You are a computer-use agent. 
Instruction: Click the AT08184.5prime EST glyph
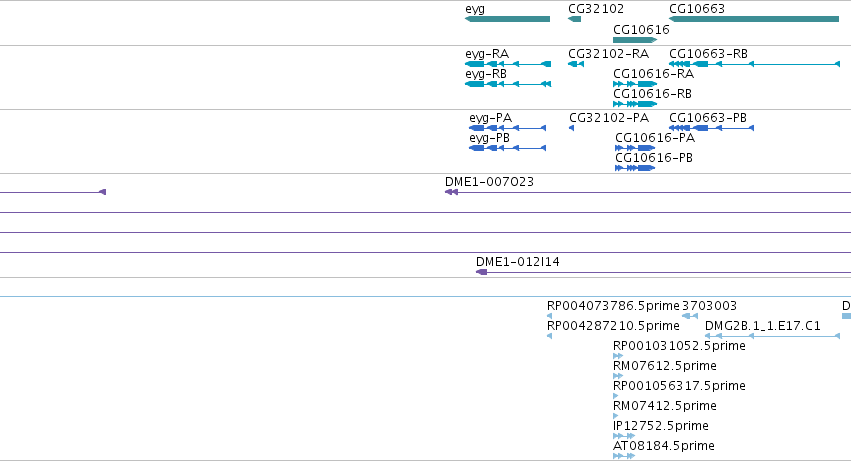point(624,456)
